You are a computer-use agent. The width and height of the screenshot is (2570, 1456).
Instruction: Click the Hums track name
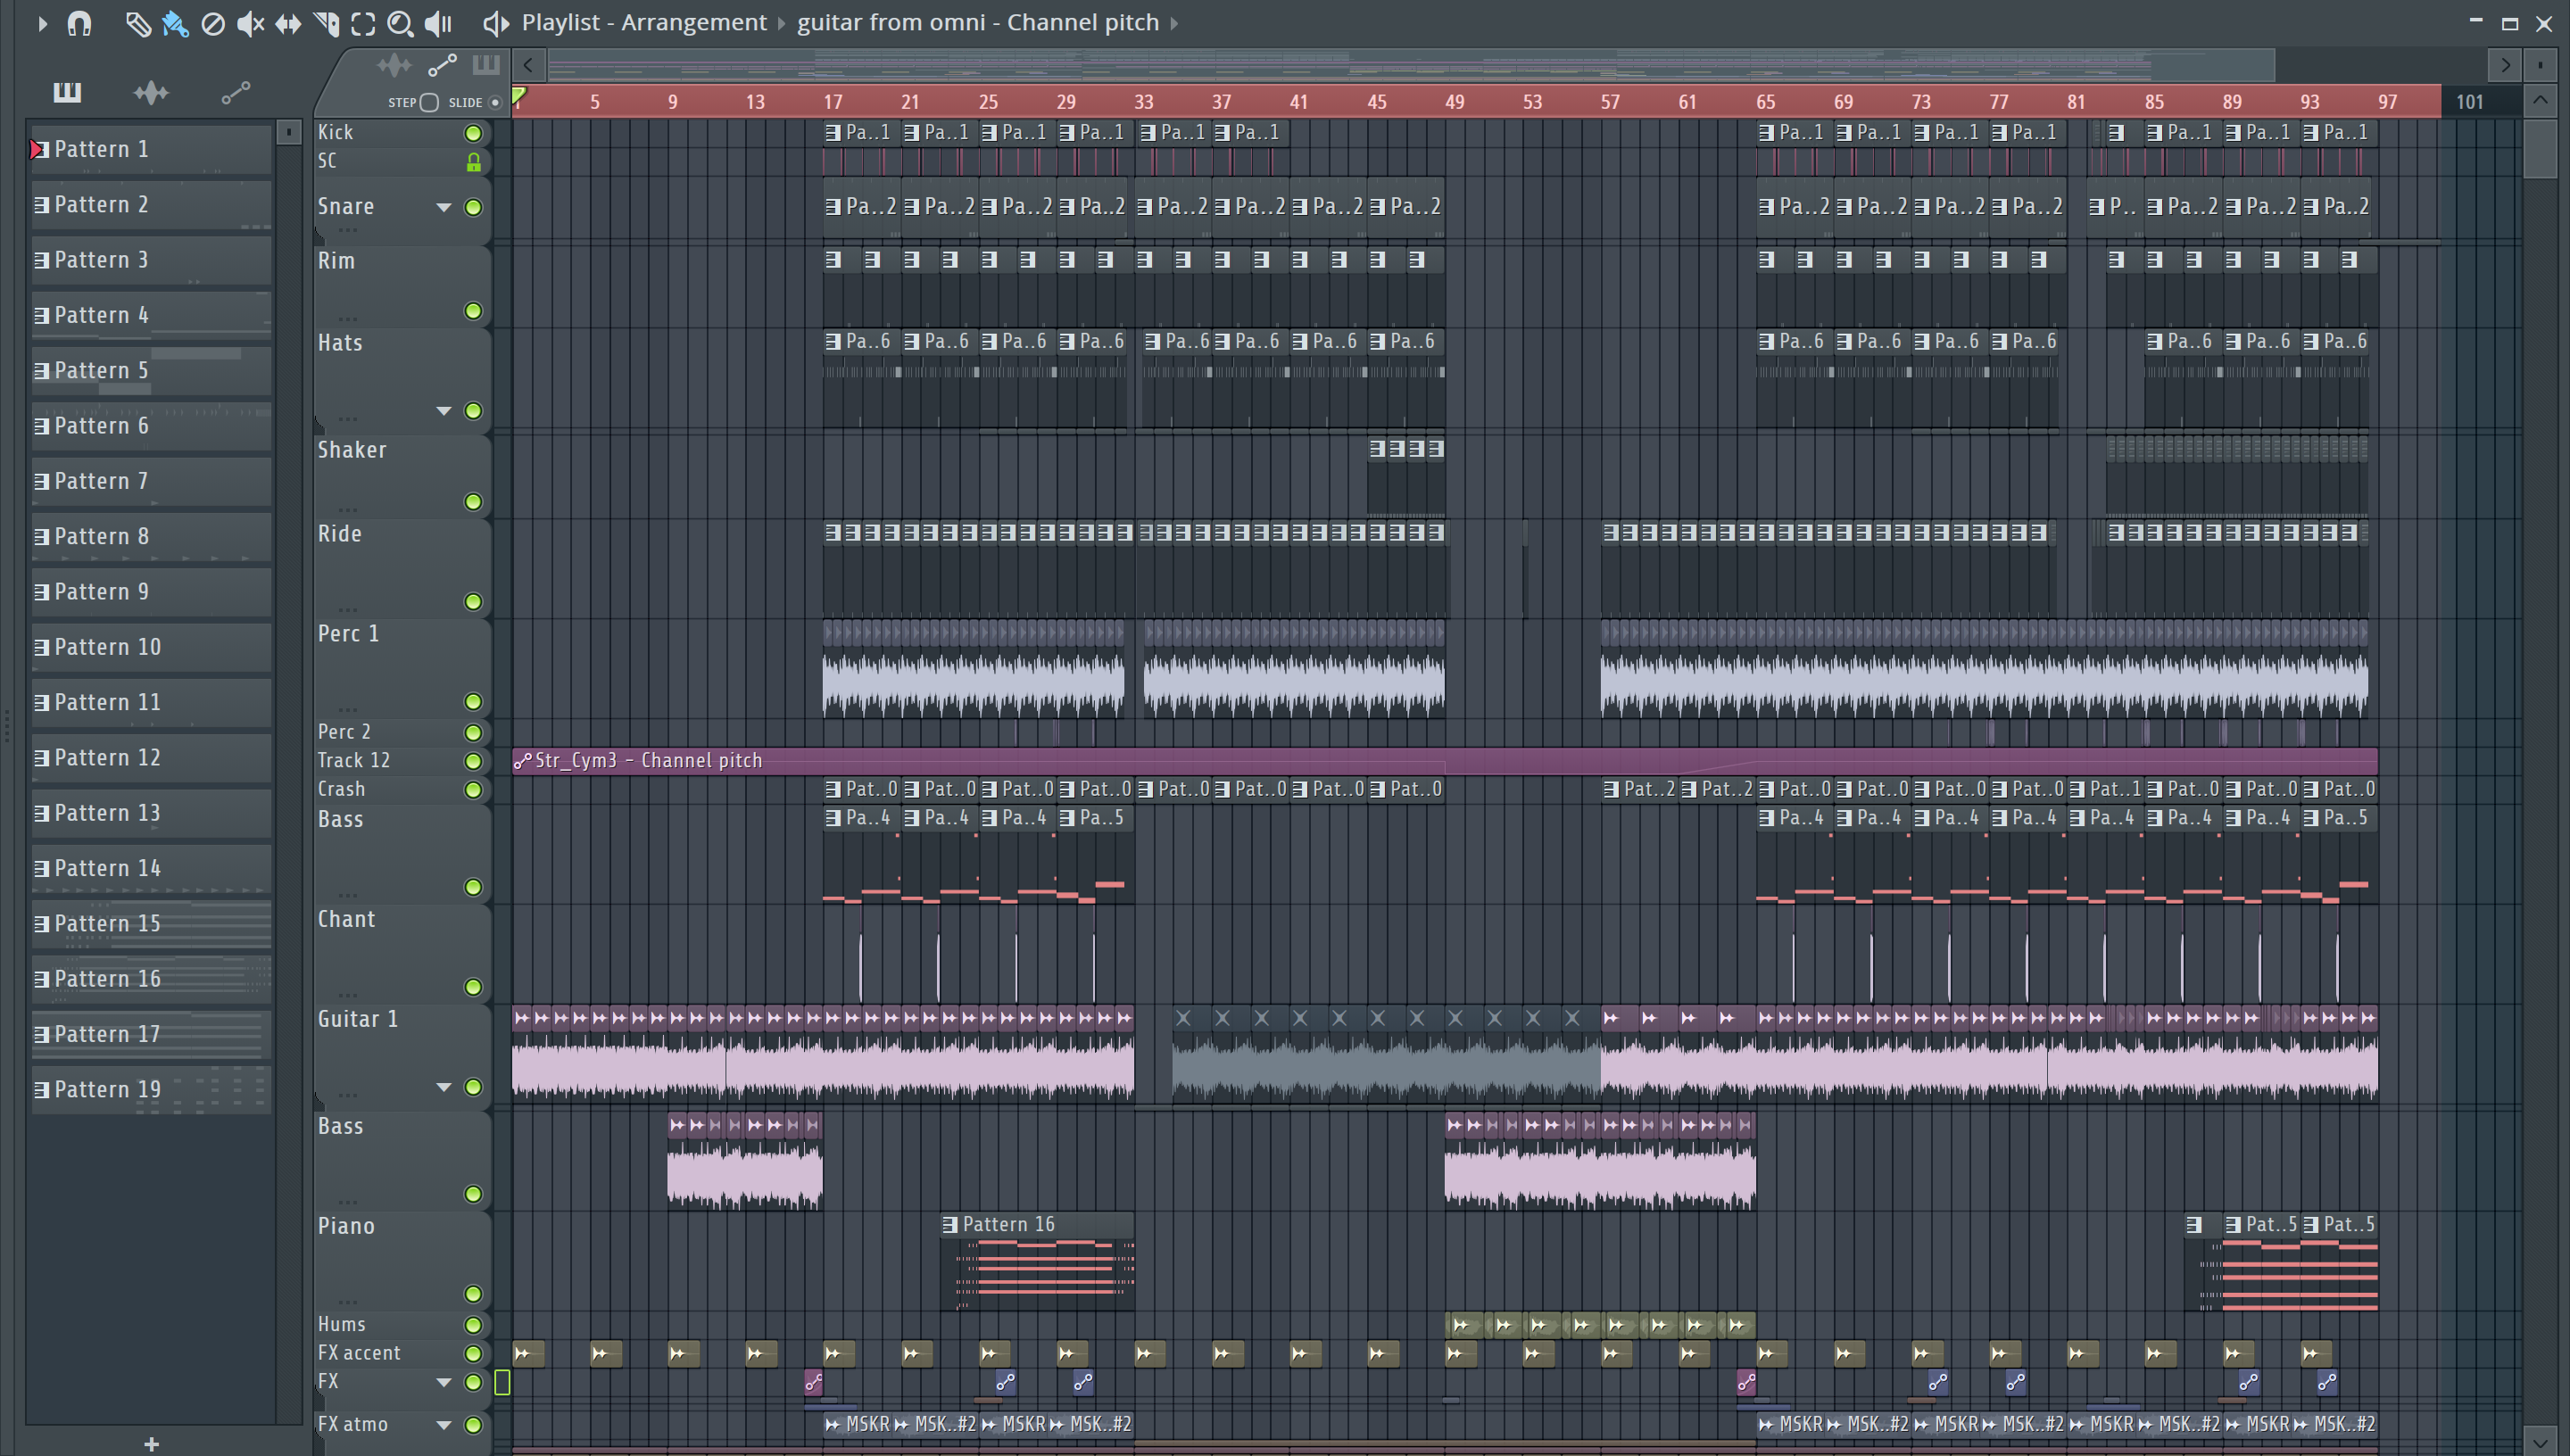[341, 1324]
